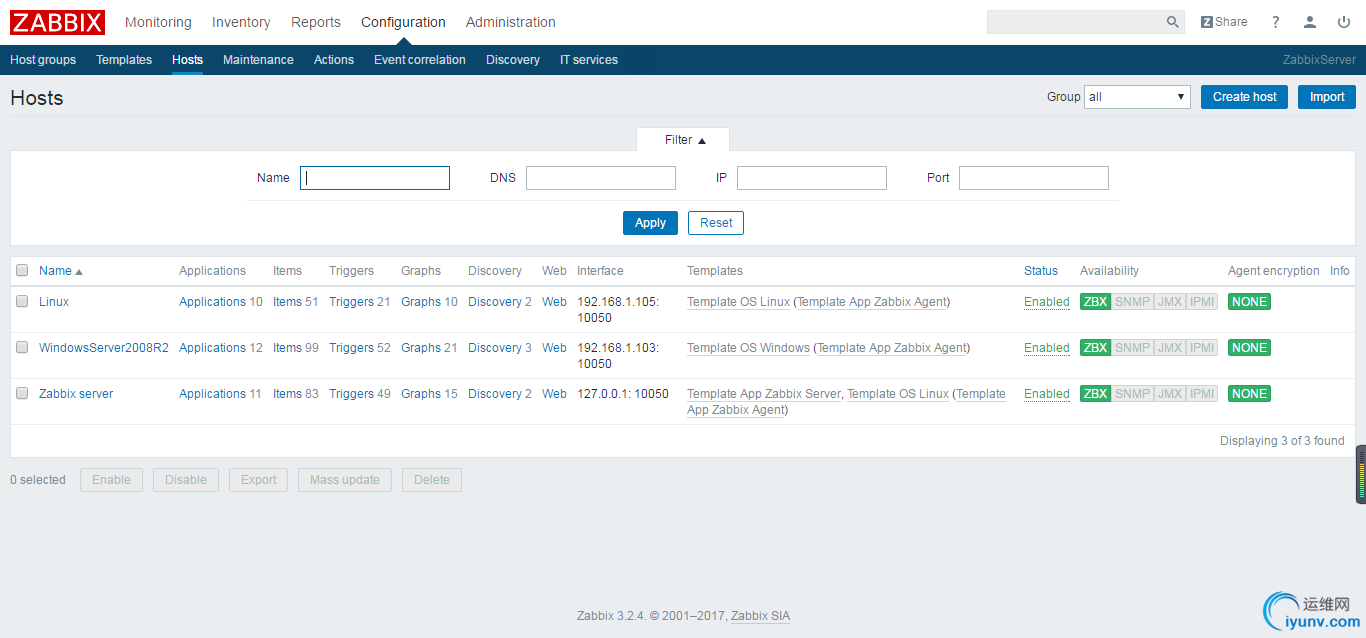The image size is (1366, 638).
Task: Click the Import button
Action: pyautogui.click(x=1327, y=97)
